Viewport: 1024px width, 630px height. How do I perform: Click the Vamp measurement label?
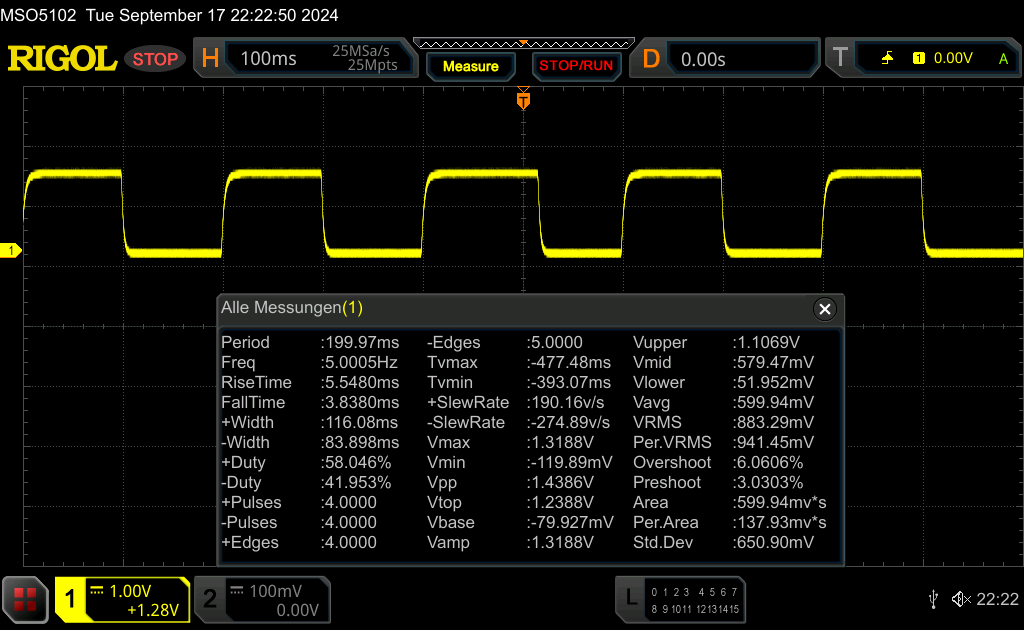[x=448, y=542]
